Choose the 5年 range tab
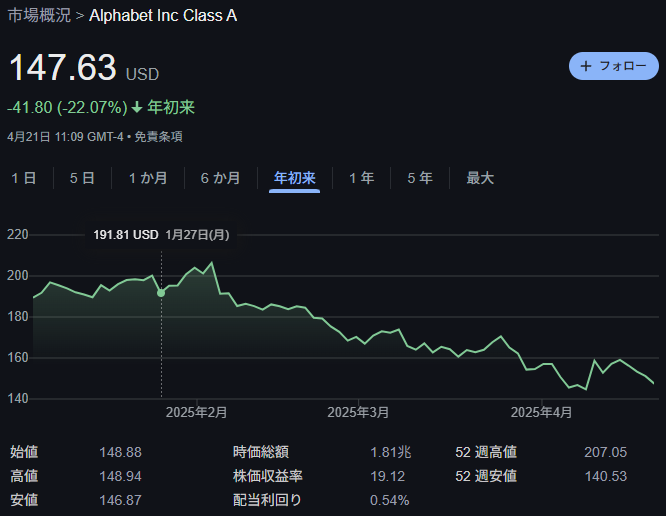 [x=419, y=178]
